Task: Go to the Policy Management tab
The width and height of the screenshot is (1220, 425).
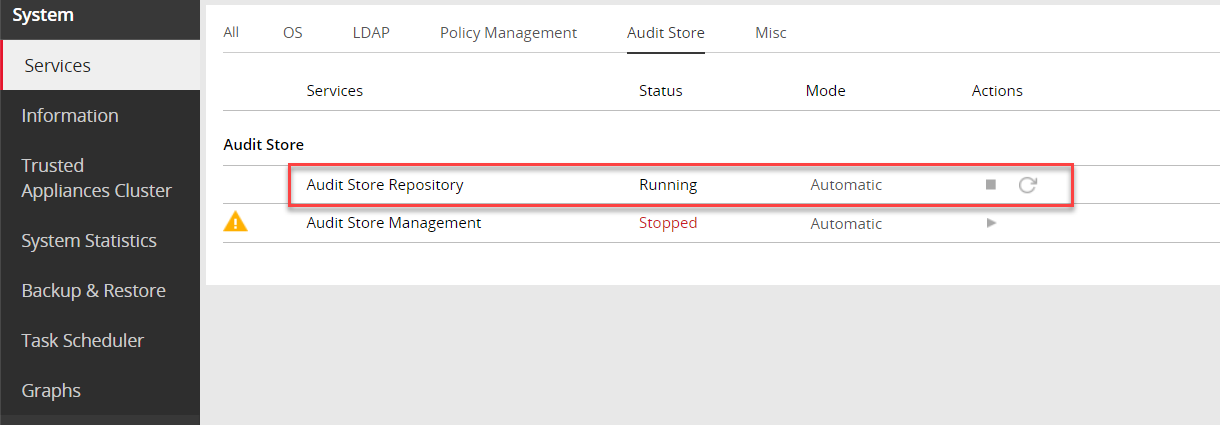Action: tap(508, 33)
